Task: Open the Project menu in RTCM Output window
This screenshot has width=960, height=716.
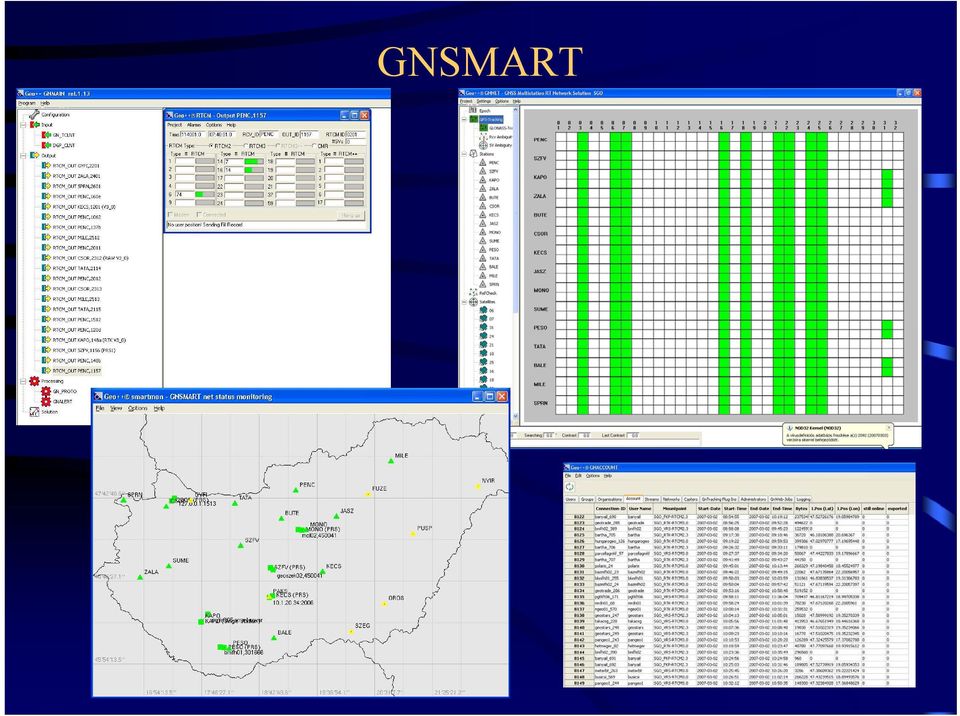Action: (175, 125)
